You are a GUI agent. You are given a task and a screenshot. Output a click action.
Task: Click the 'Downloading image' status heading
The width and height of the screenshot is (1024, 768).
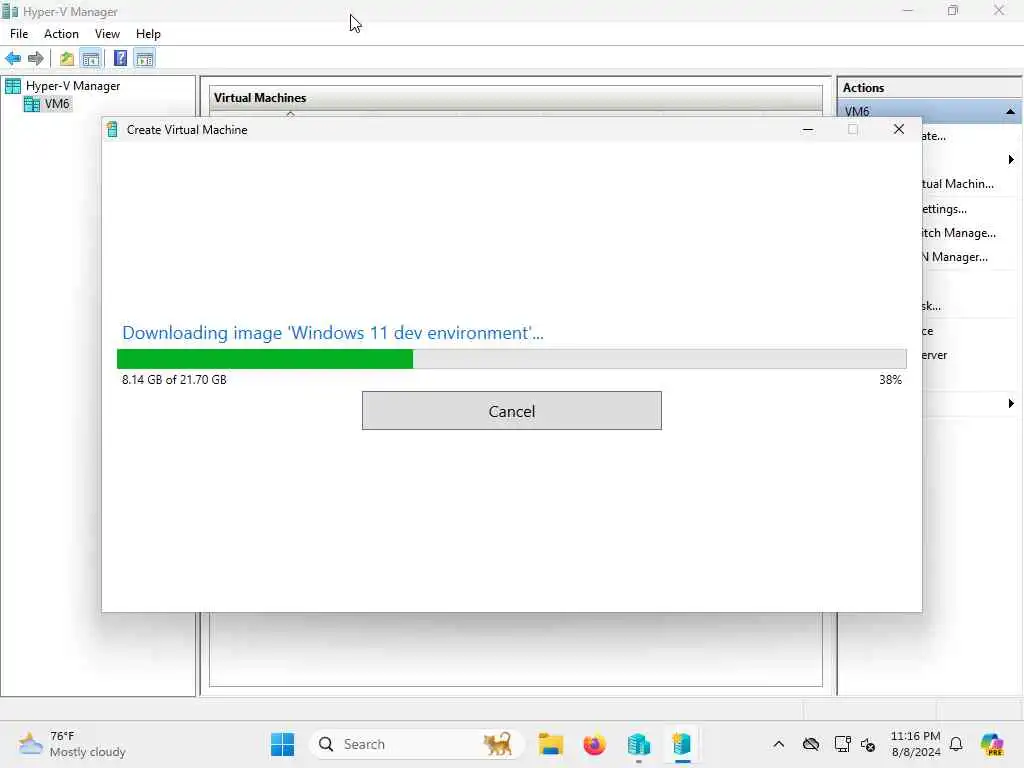pyautogui.click(x=332, y=332)
